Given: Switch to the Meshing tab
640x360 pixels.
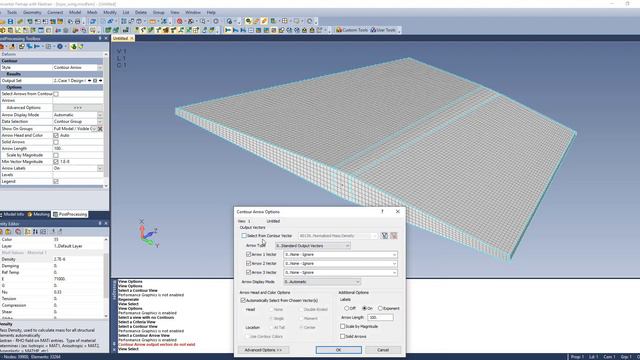Looking at the screenshot, I should coord(39,214).
